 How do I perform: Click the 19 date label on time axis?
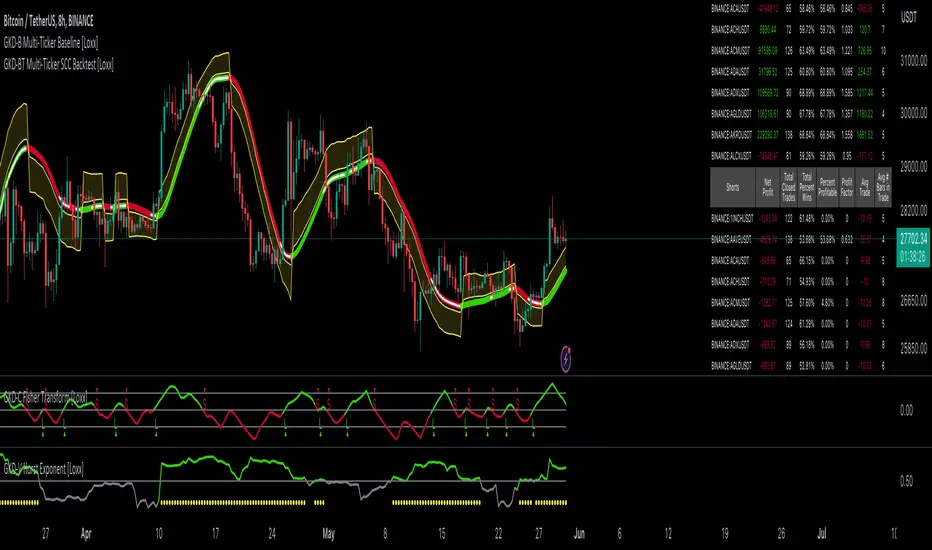(725, 534)
